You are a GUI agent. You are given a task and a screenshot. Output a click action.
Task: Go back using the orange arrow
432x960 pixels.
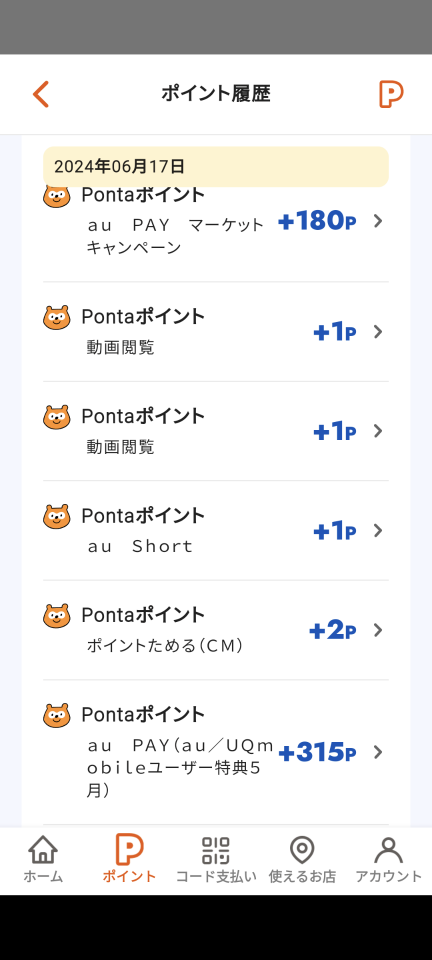pos(40,94)
